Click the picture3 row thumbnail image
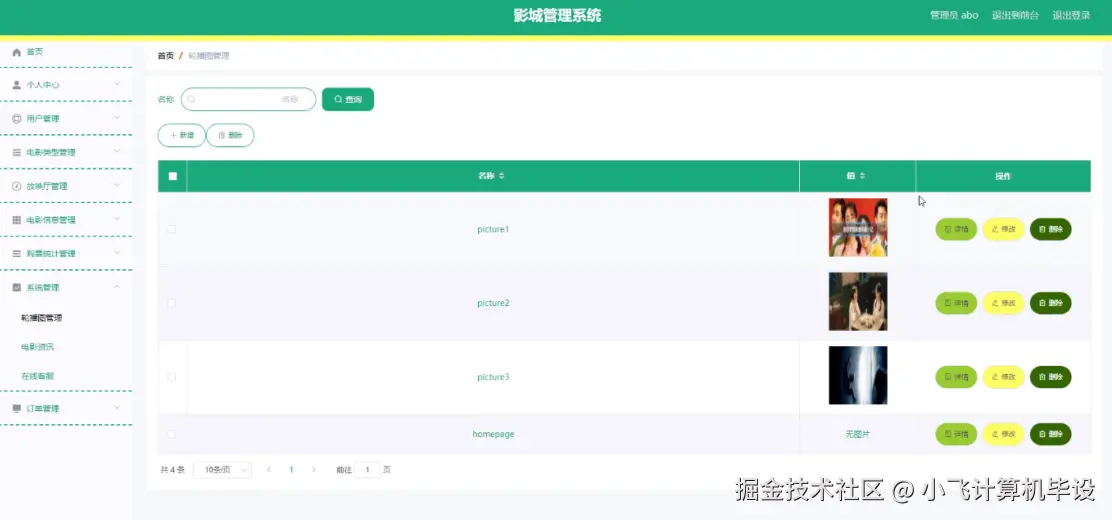 point(857,375)
